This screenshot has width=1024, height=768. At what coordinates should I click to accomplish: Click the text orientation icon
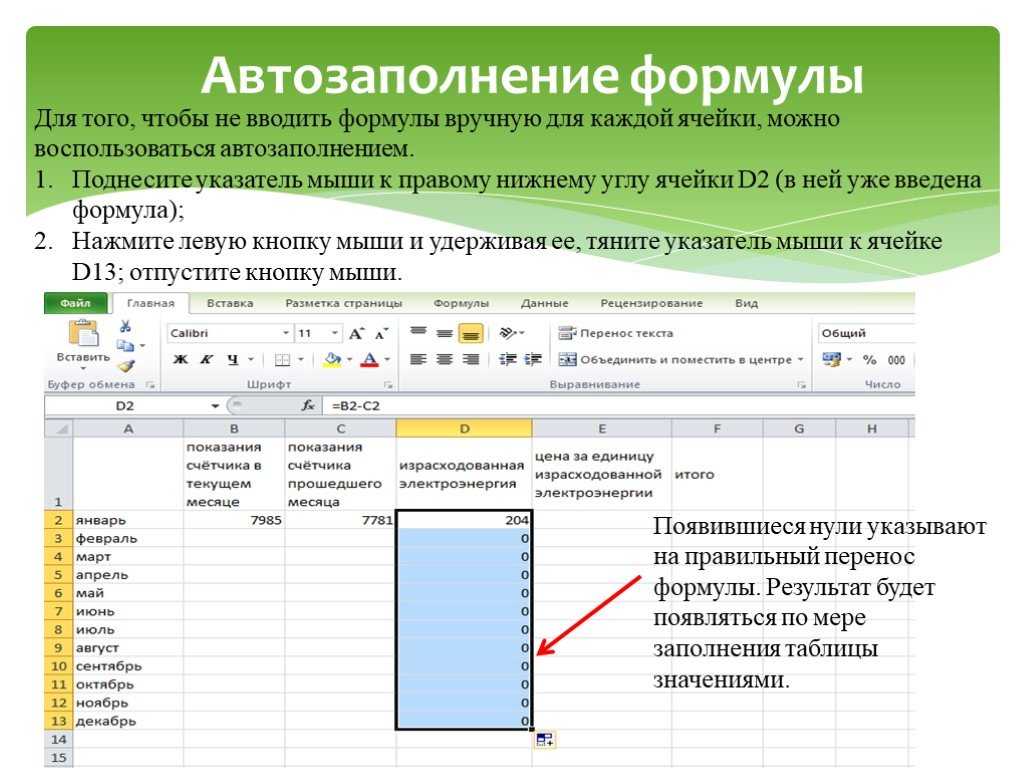tap(509, 333)
